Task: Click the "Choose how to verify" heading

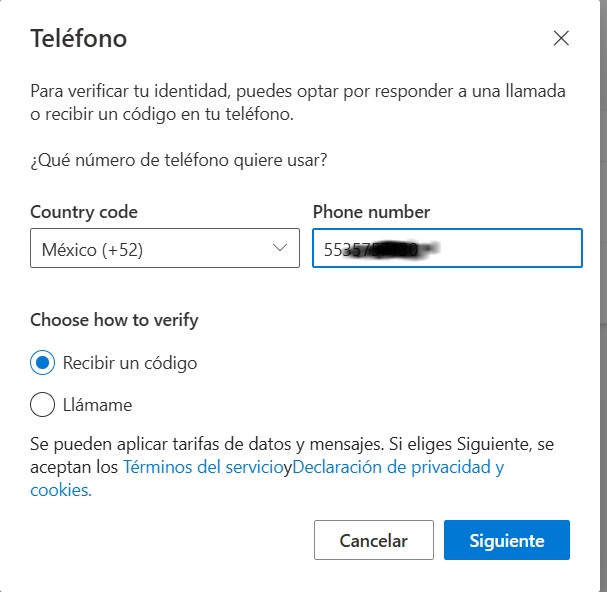Action: point(114,320)
